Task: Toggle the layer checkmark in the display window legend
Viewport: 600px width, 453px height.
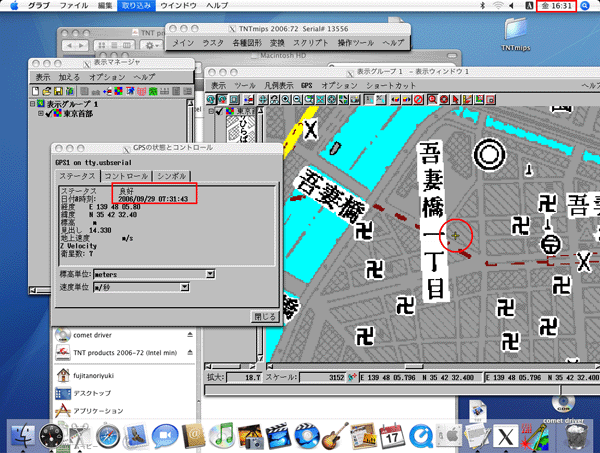Action: tap(217, 113)
